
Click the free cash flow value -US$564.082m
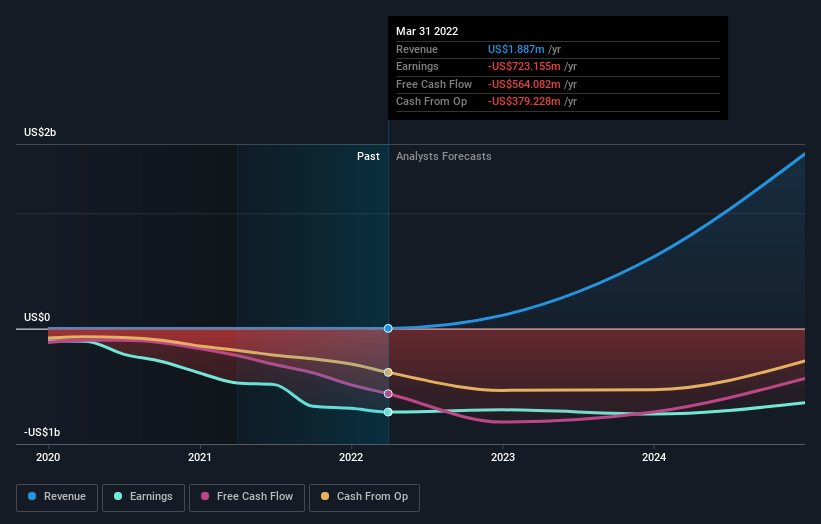pyautogui.click(x=524, y=84)
